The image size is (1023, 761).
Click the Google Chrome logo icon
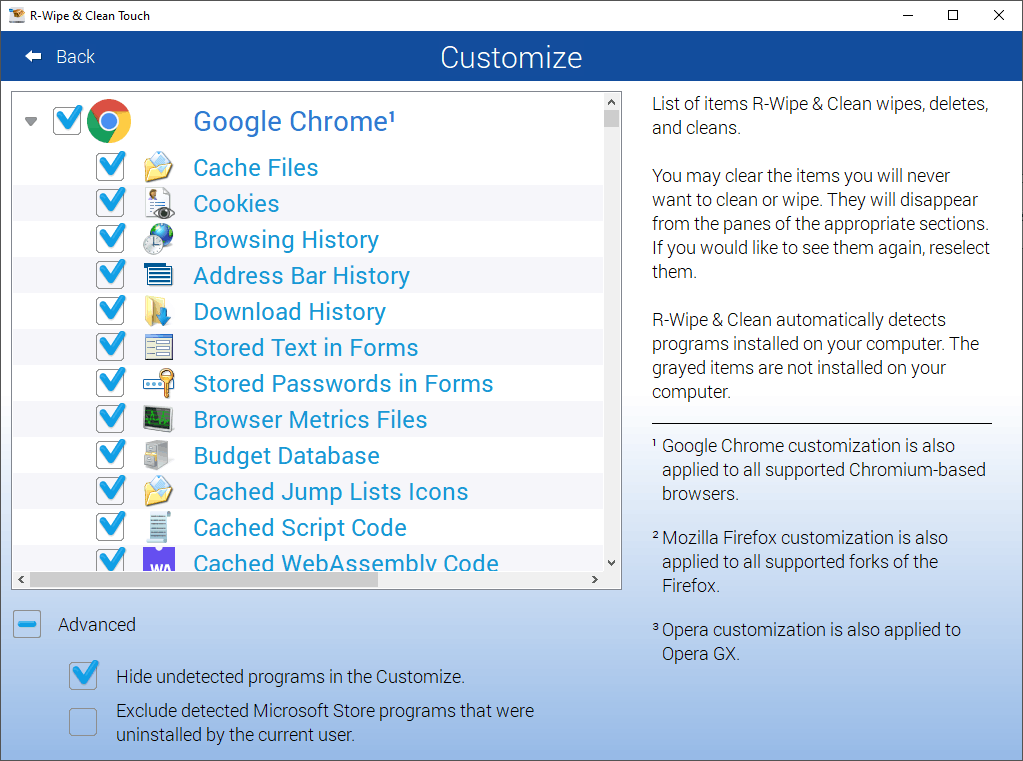[109, 121]
